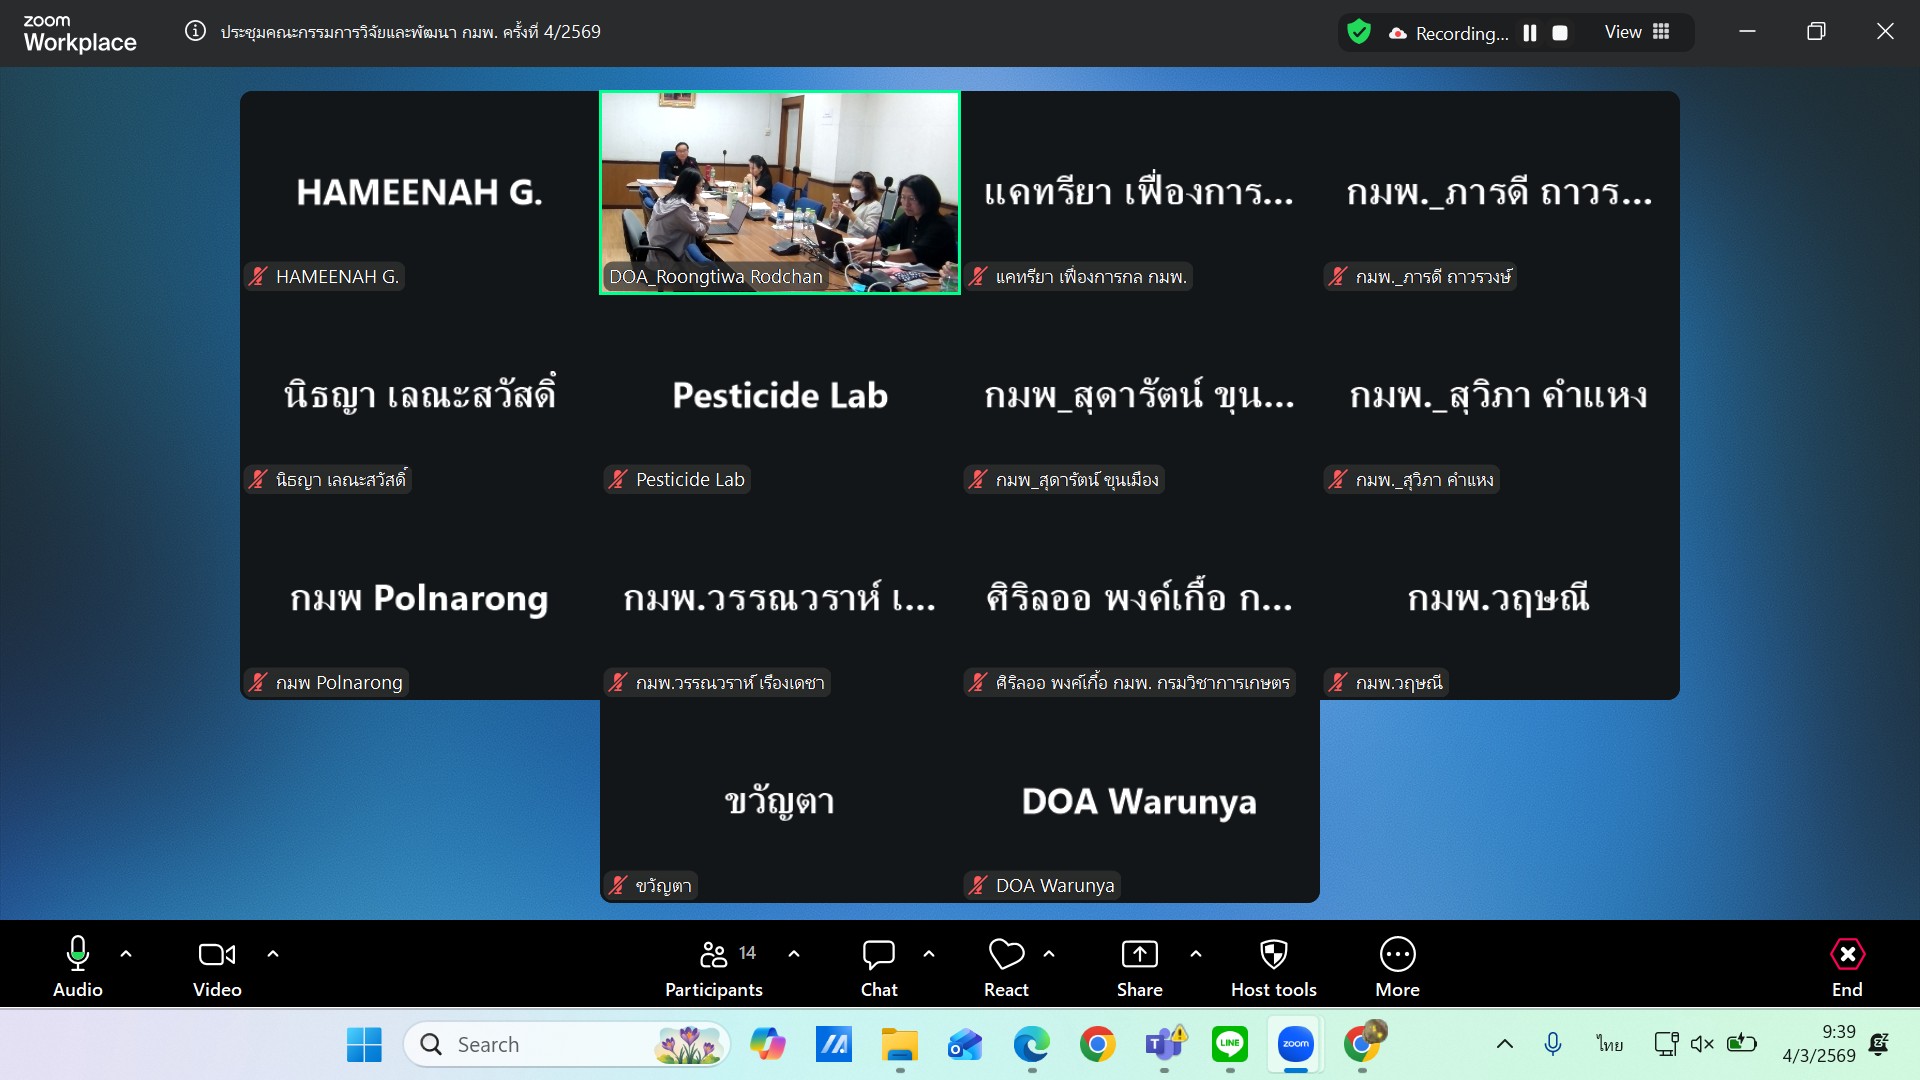1920x1080 pixels.
Task: Open the More options icon
Action: point(1397,956)
